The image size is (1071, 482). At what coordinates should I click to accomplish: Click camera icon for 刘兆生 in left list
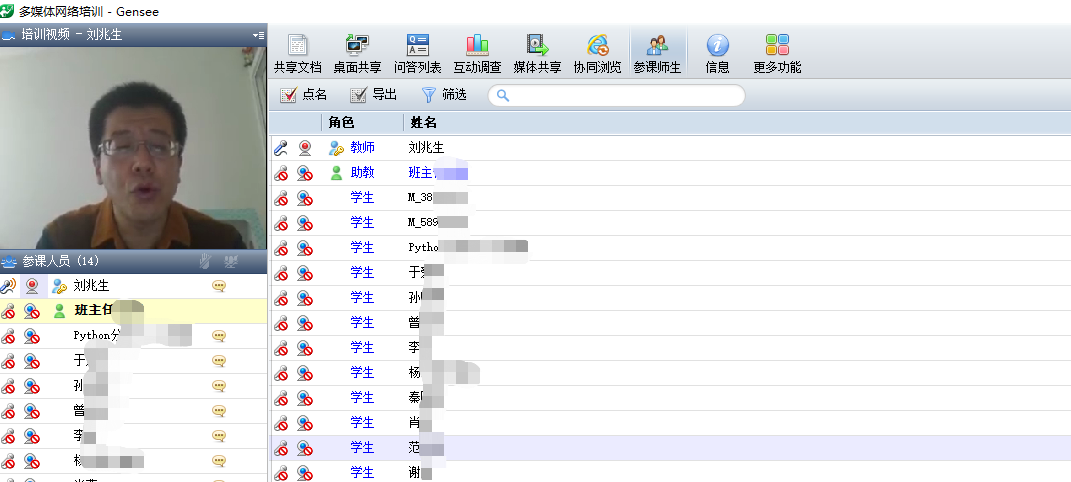click(x=31, y=286)
